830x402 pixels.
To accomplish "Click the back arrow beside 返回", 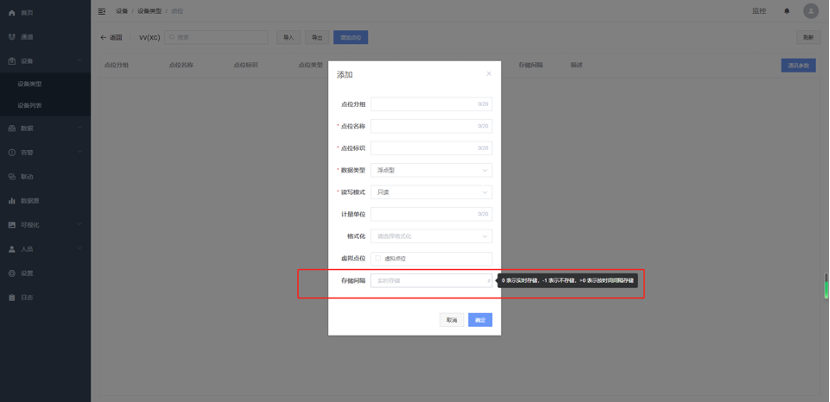I will pos(103,37).
